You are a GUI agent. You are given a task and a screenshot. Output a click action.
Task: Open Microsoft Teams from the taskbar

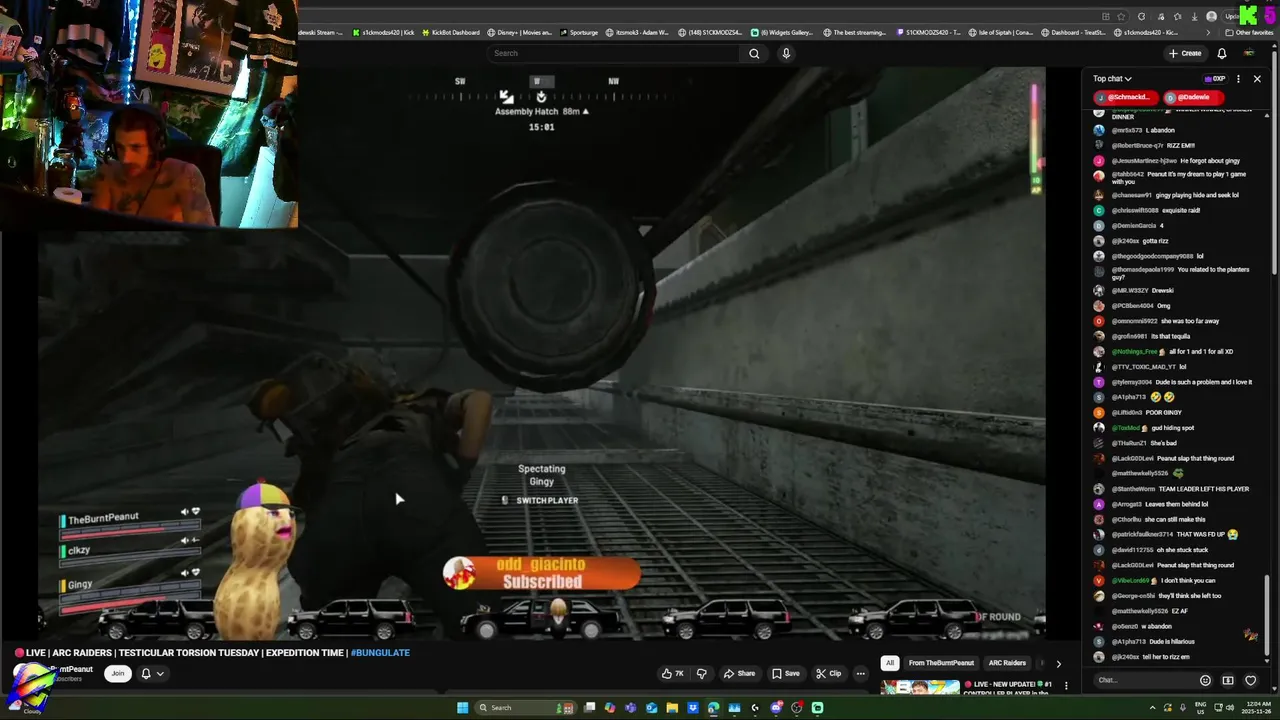click(x=631, y=708)
